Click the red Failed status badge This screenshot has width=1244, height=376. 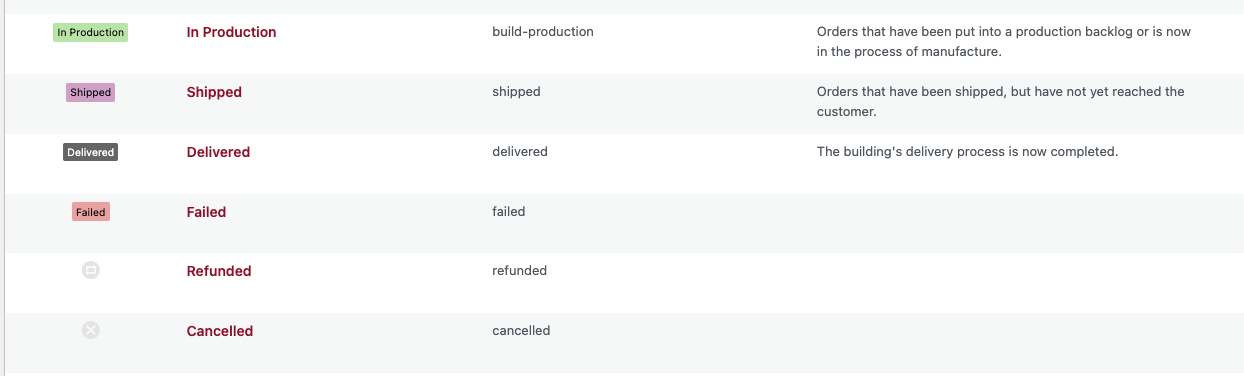click(x=90, y=212)
